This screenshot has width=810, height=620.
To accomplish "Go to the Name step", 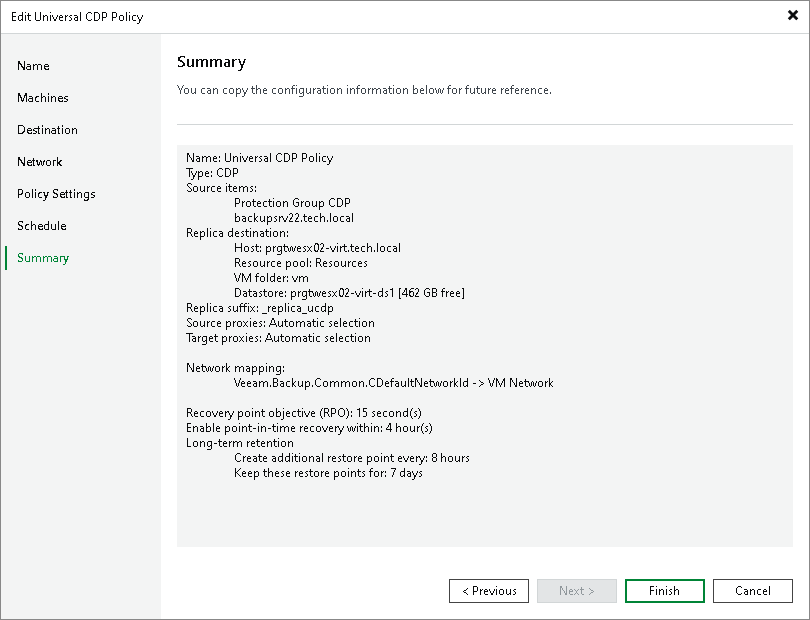I will pyautogui.click(x=33, y=66).
